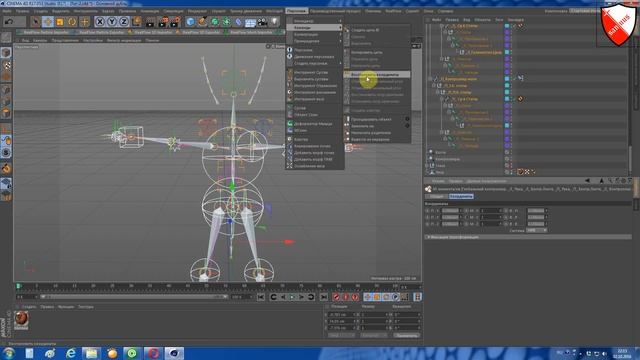This screenshot has height=360, width=640.
Task: Click the back arrow in Attribute Manager
Action: [x=587, y=180]
